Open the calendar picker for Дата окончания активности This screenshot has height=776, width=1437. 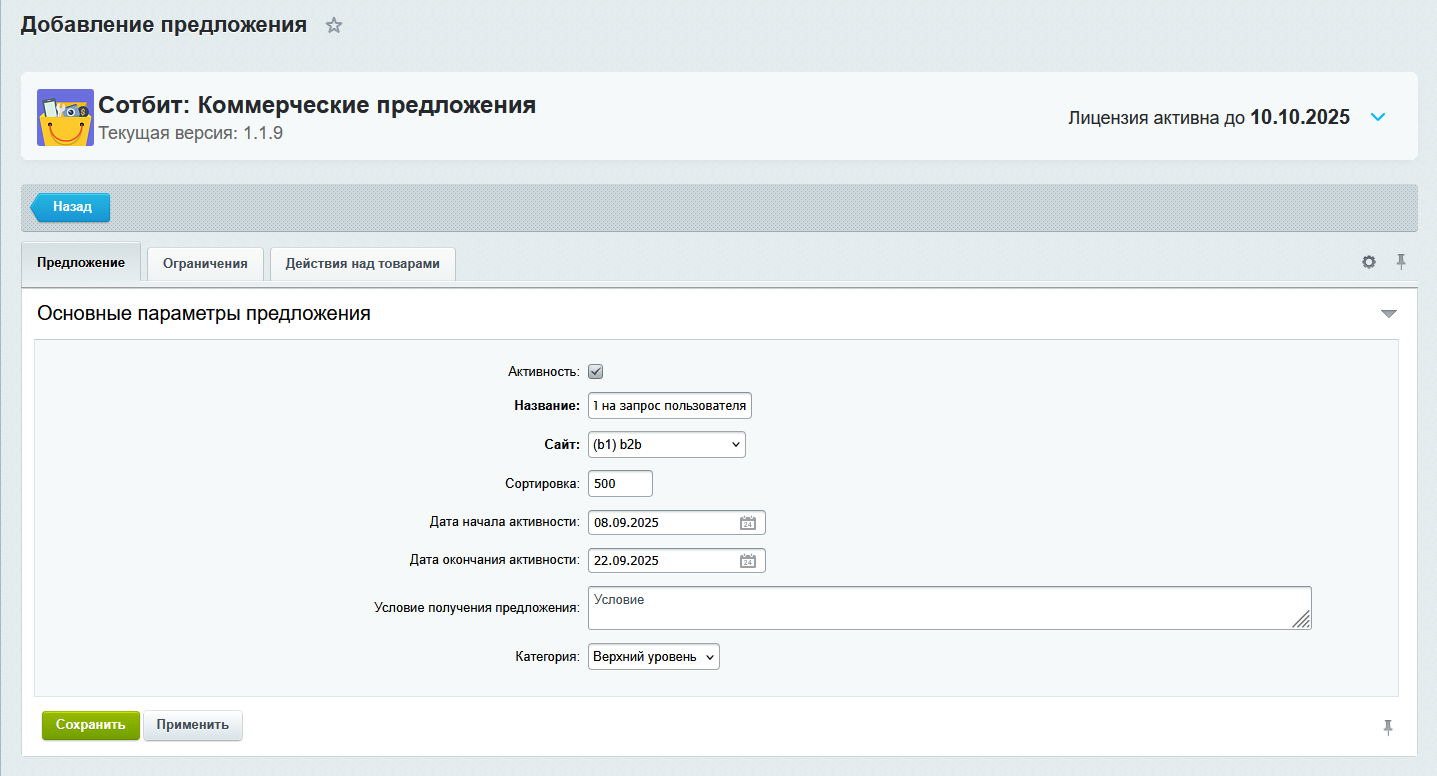pos(748,560)
